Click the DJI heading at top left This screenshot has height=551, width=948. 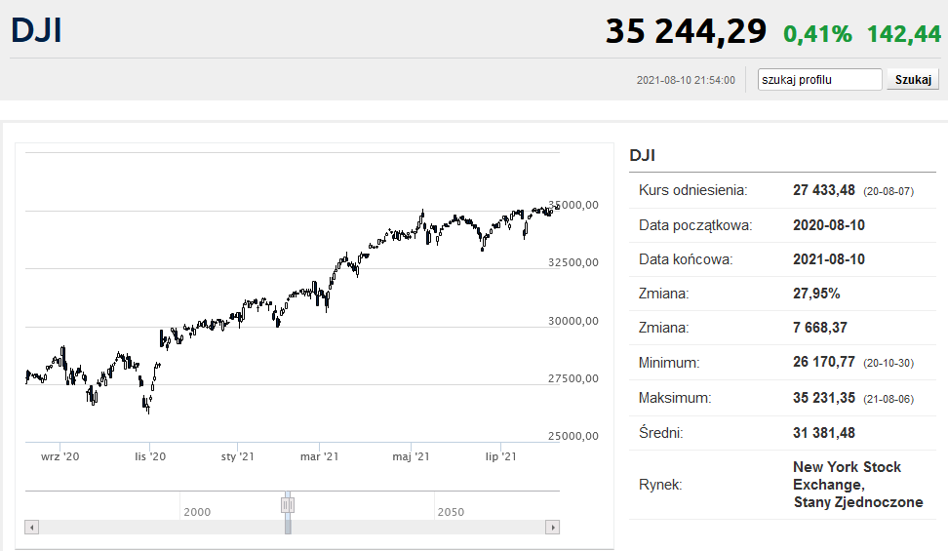(36, 30)
